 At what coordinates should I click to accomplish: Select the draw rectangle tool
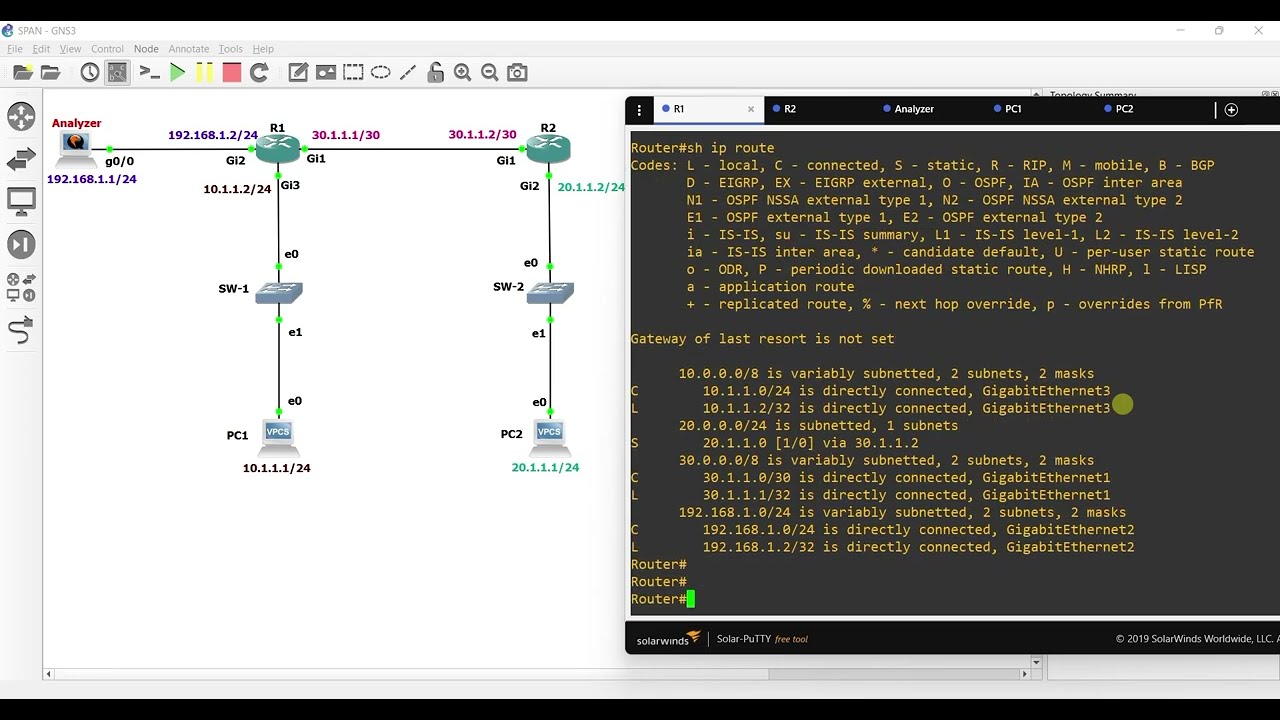[x=353, y=72]
